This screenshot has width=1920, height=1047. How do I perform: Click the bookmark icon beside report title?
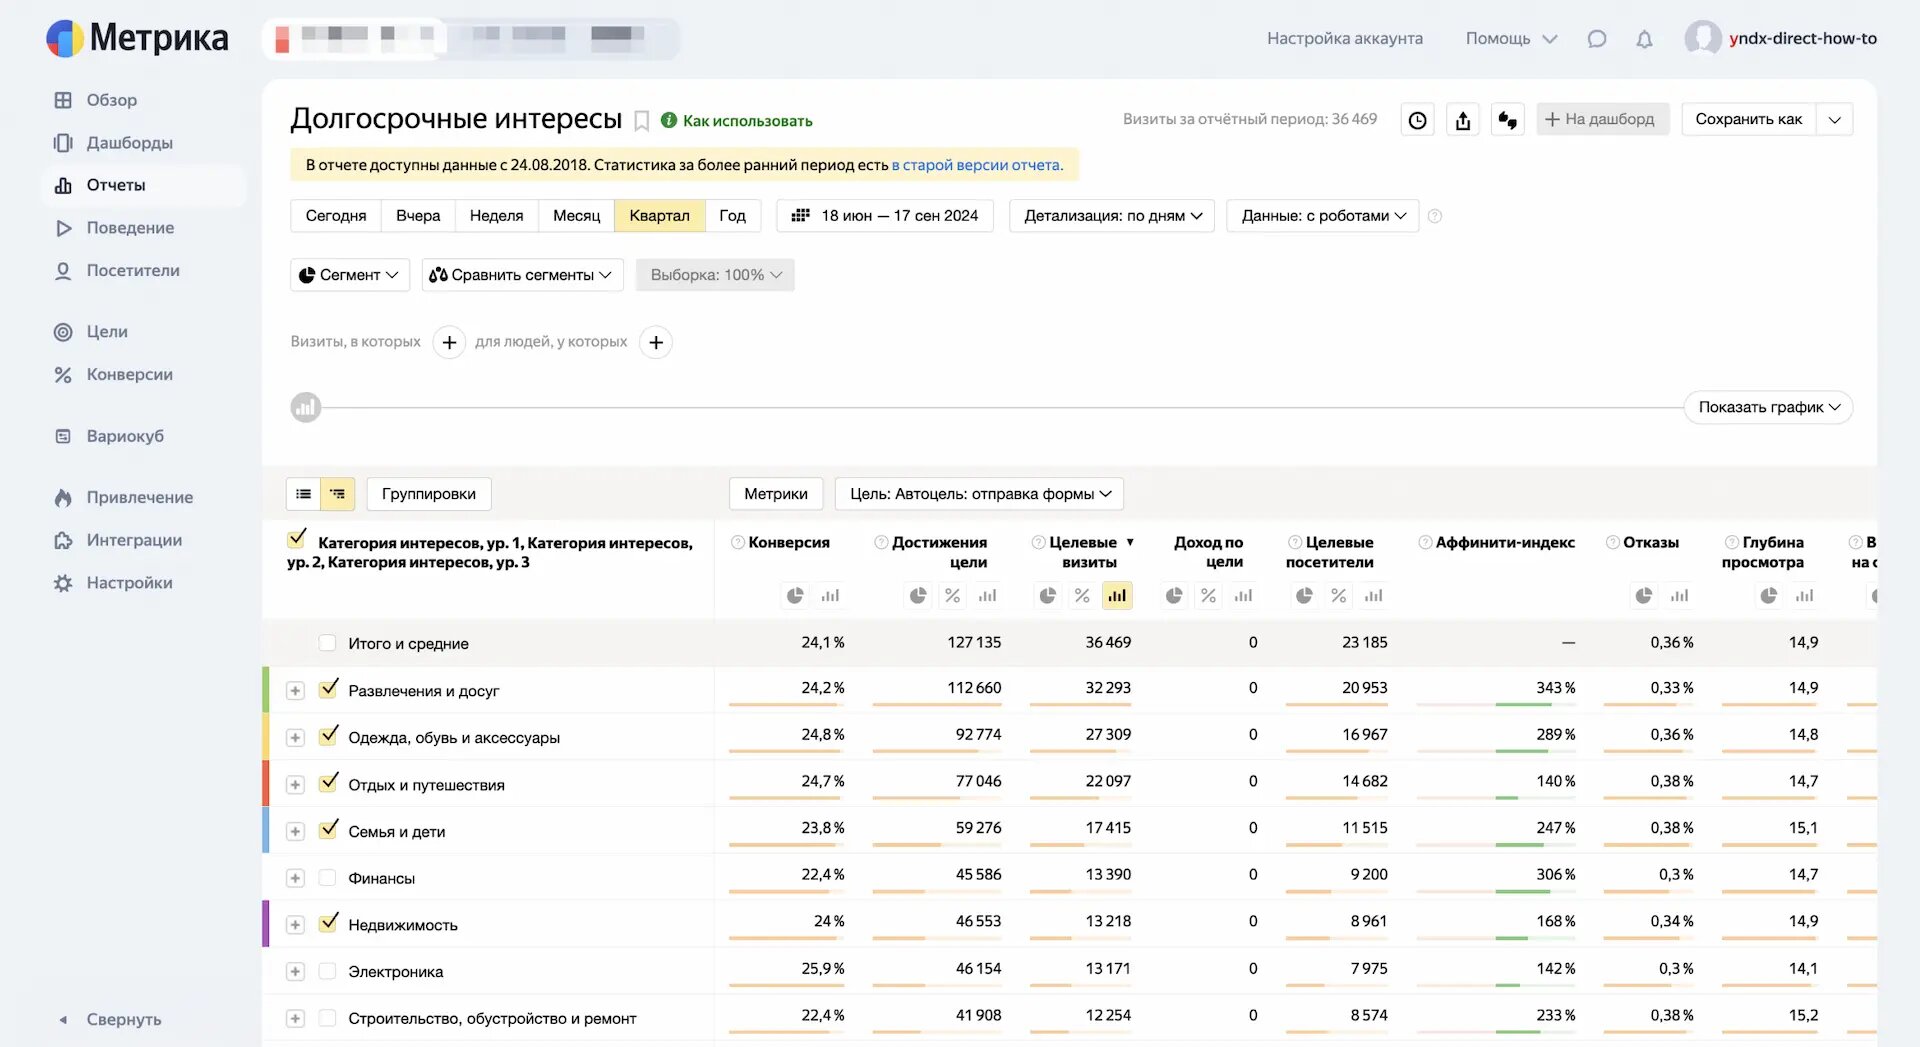[x=642, y=121]
